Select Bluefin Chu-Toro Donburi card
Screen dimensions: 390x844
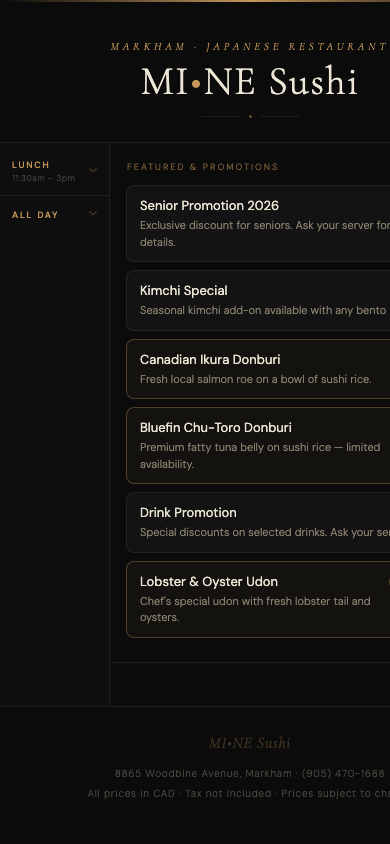(258, 445)
